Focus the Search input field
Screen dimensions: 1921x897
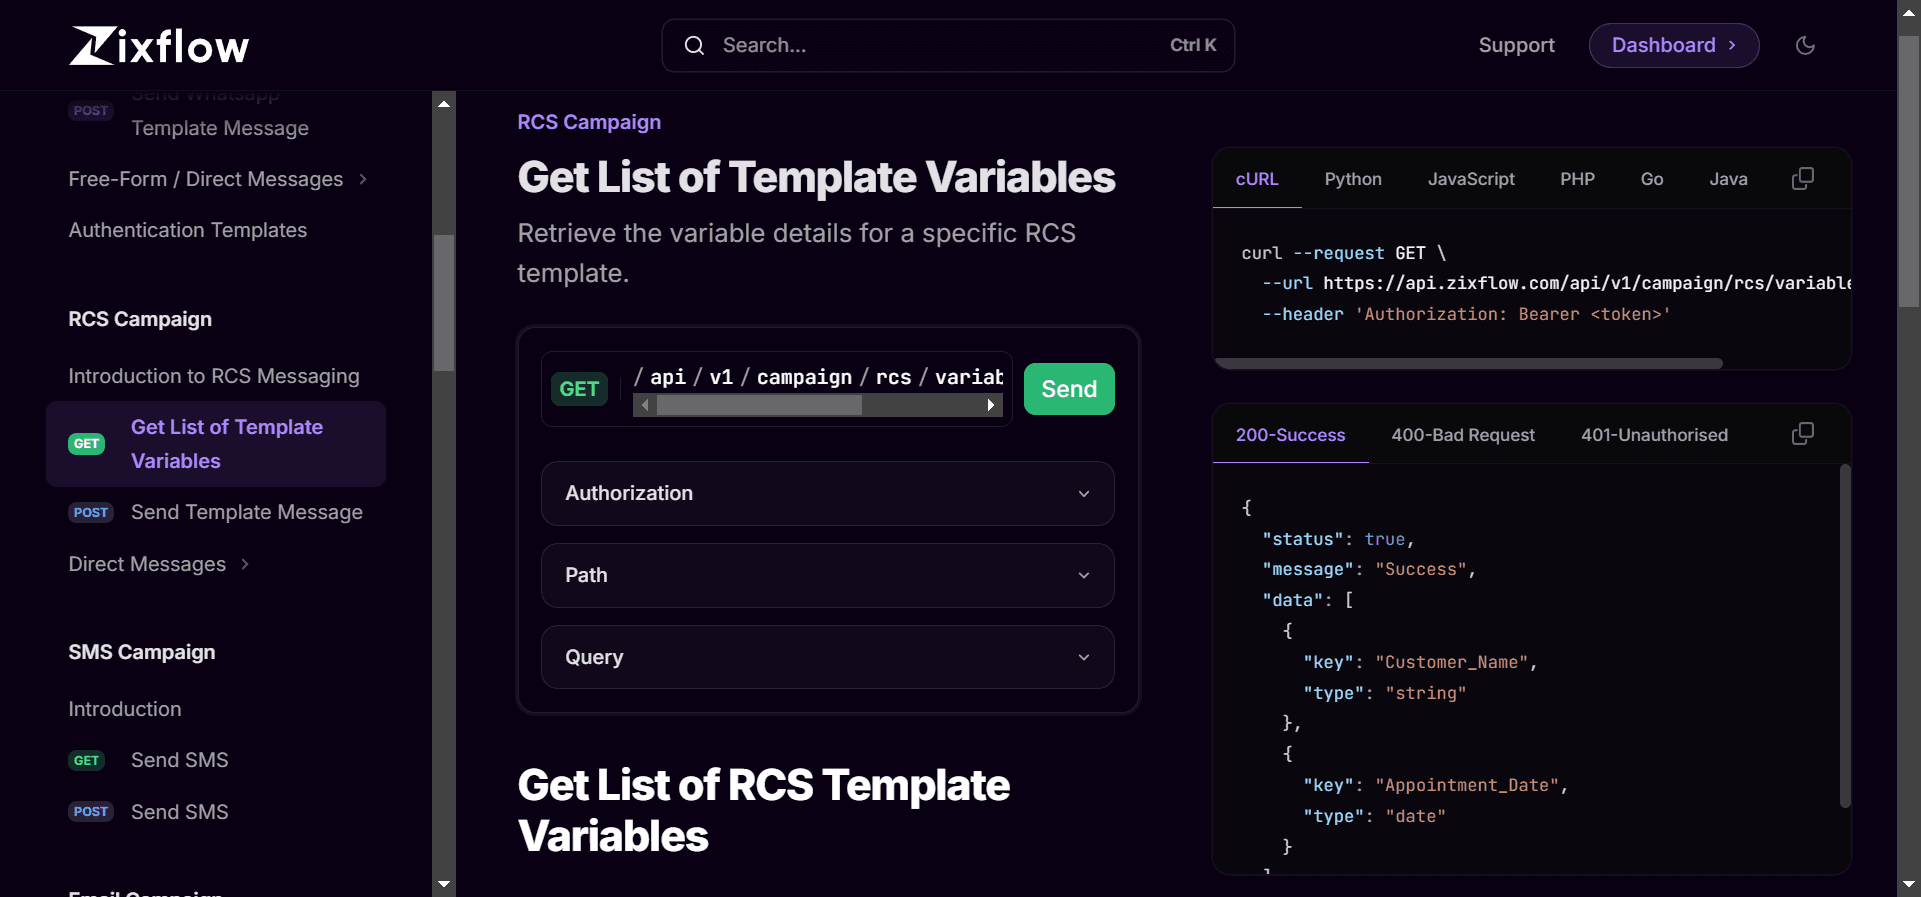click(x=940, y=46)
